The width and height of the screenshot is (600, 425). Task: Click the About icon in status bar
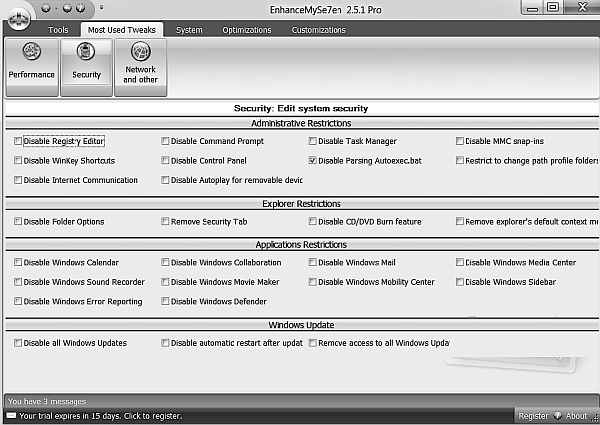pyautogui.click(x=558, y=415)
